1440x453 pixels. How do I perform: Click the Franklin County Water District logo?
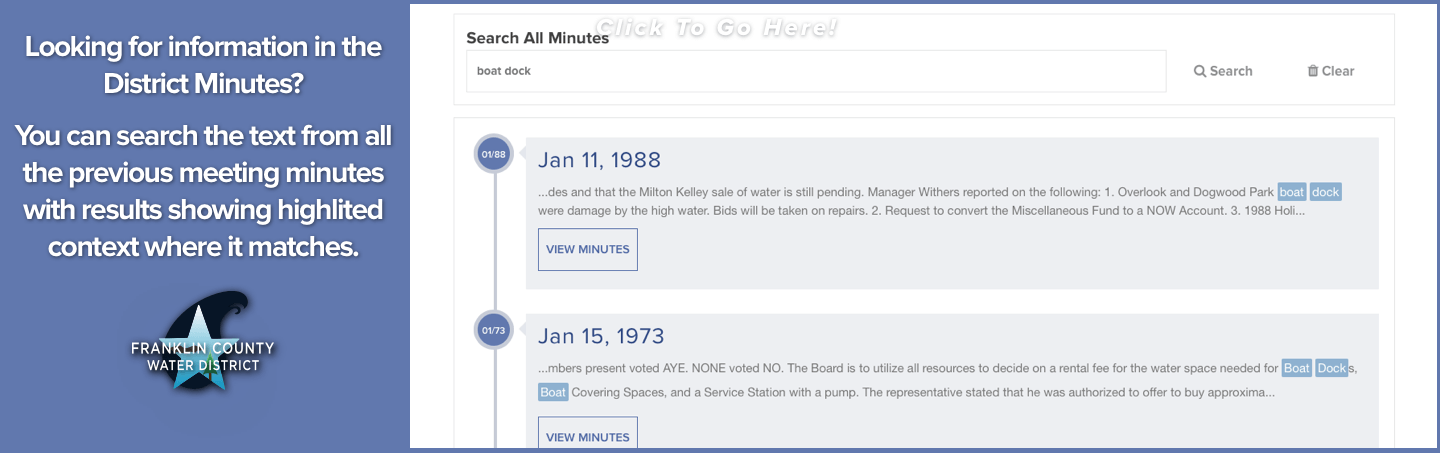203,342
